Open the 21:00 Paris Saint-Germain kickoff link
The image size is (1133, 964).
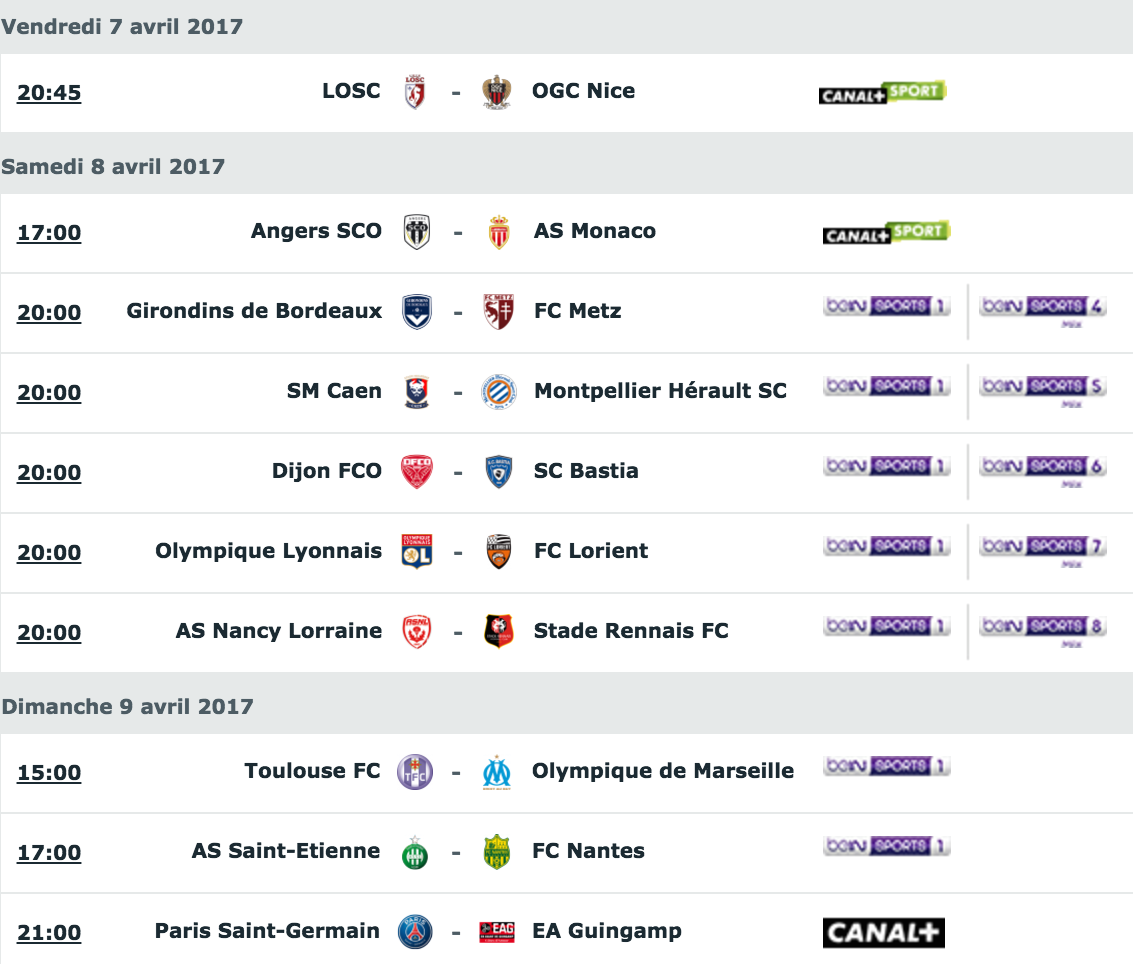49,932
